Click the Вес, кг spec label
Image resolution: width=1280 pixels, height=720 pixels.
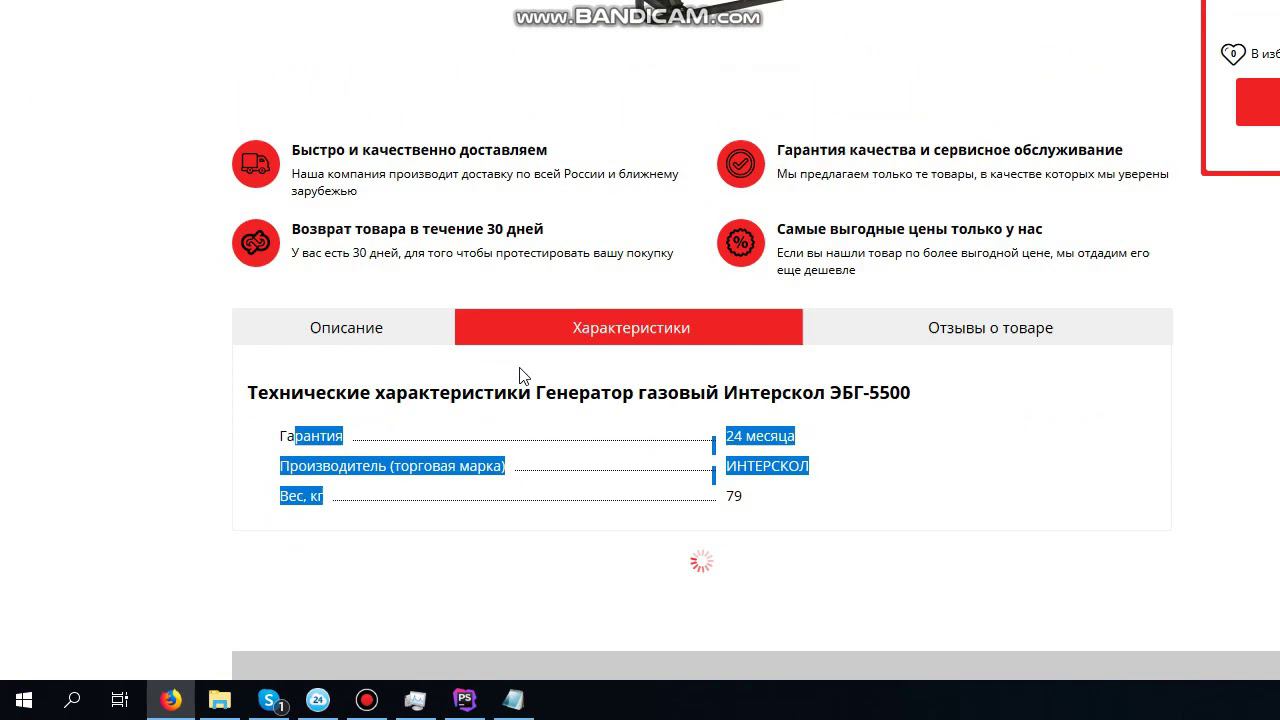[x=301, y=496]
